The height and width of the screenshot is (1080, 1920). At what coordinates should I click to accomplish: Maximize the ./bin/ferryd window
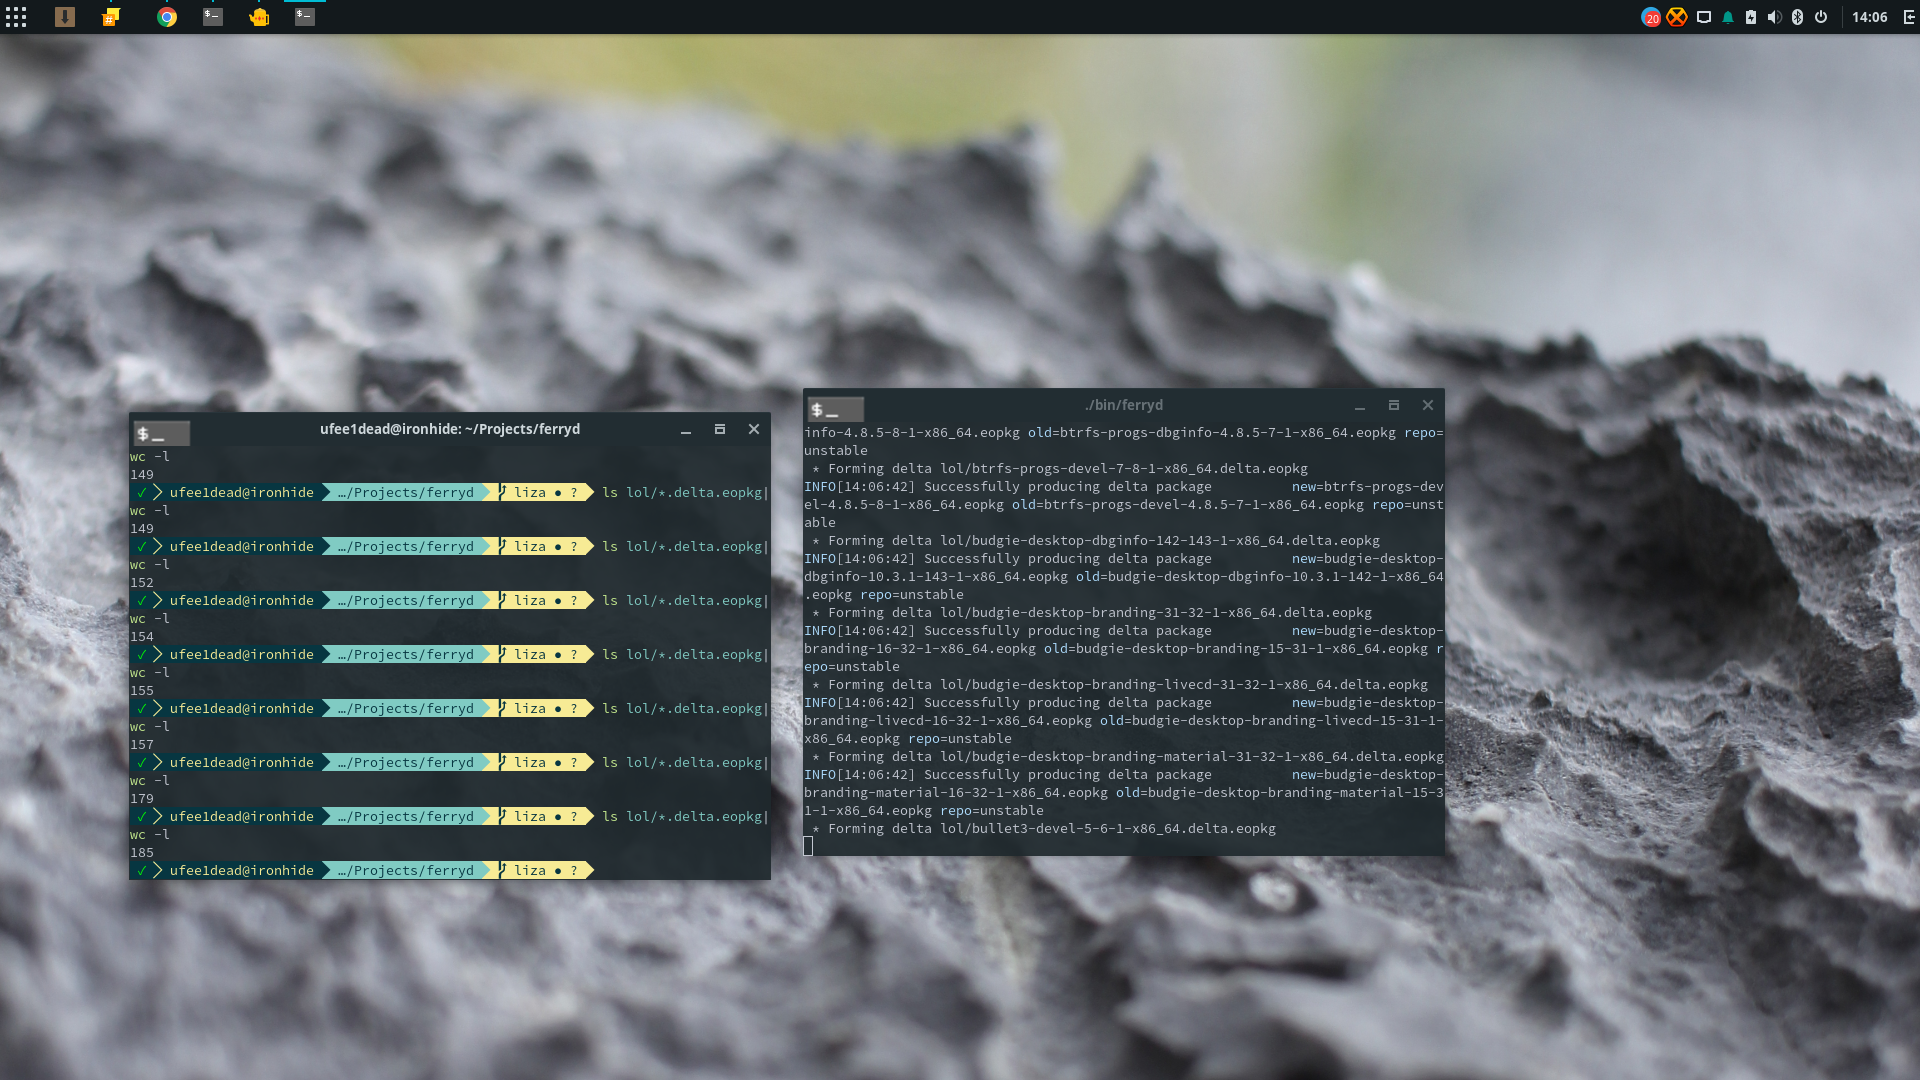(1394, 405)
